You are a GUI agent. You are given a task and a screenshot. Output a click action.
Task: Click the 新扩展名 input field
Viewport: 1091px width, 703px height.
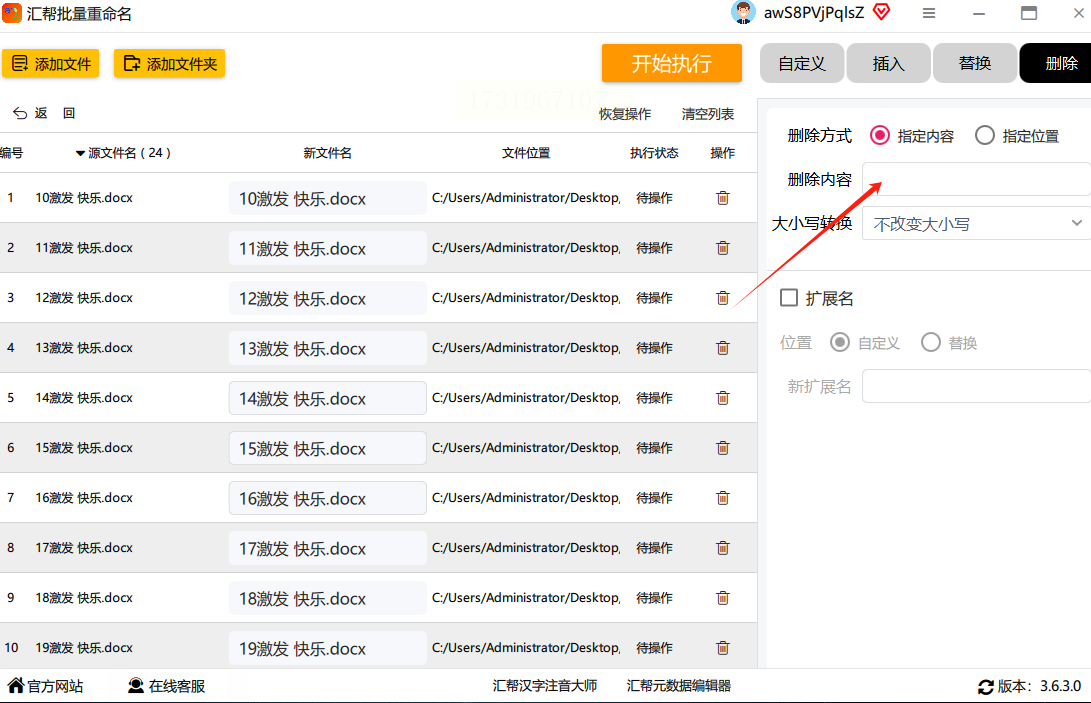tap(976, 386)
